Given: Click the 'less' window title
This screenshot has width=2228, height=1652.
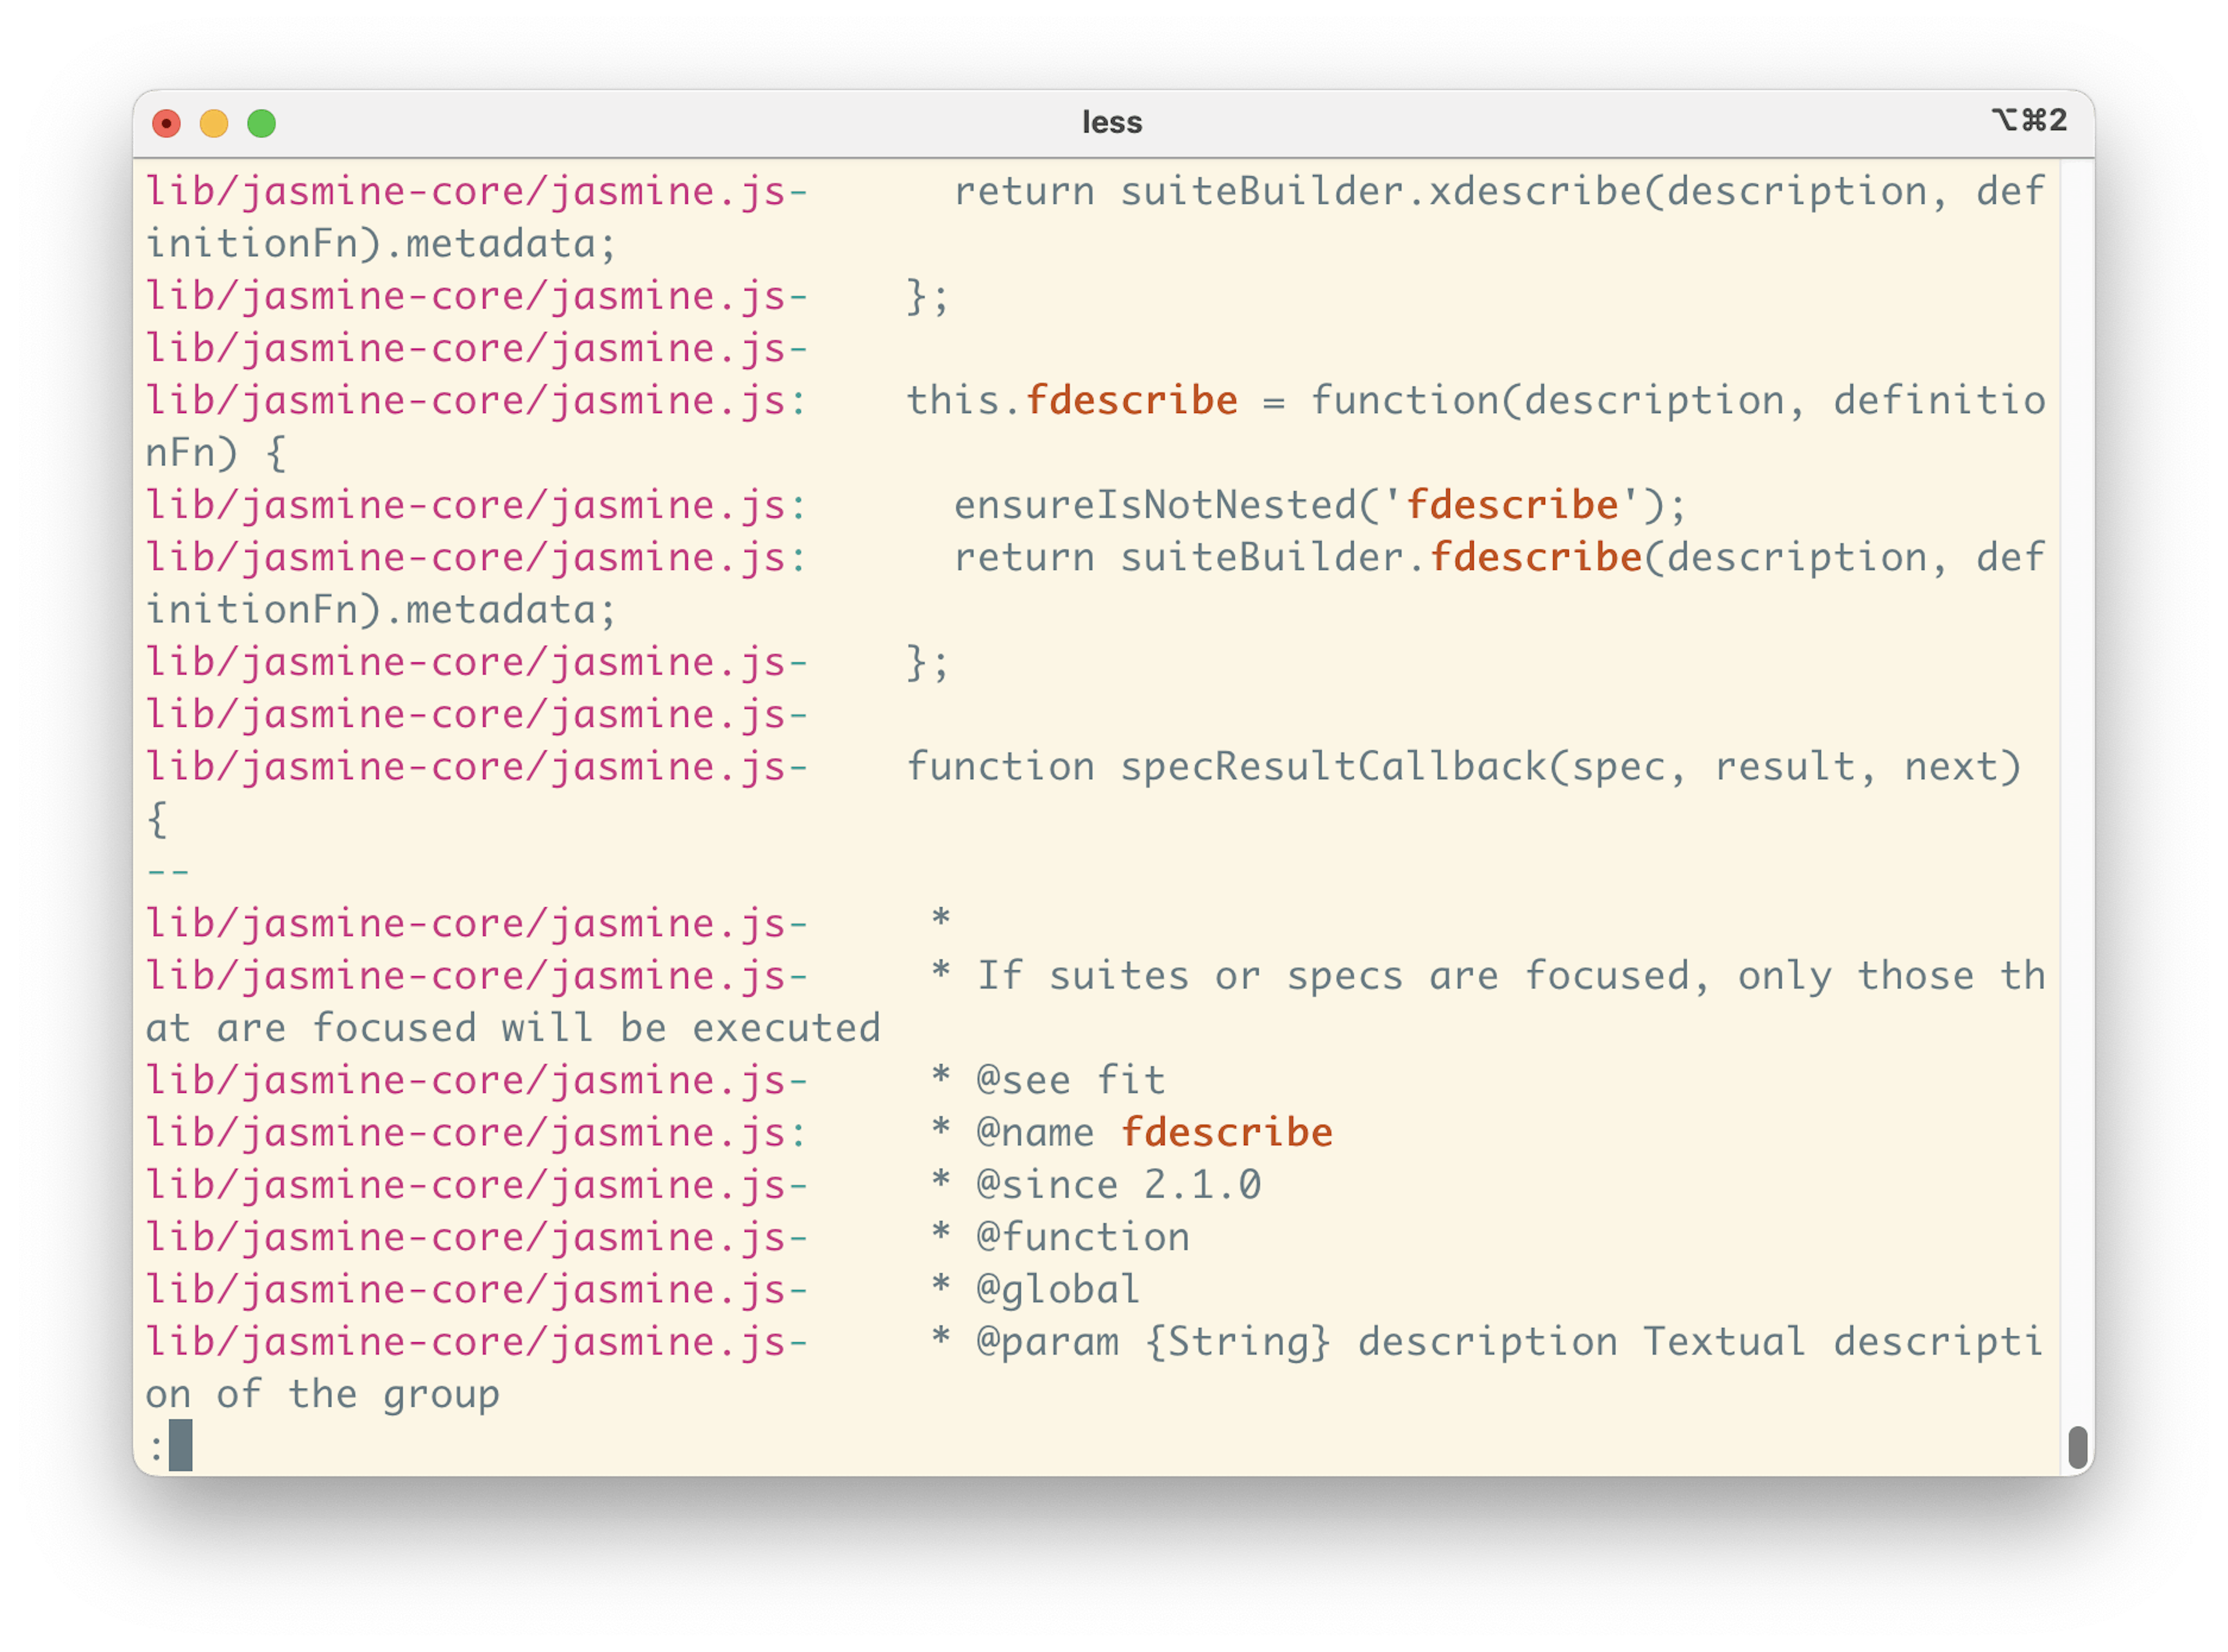Looking at the screenshot, I should tap(1112, 122).
